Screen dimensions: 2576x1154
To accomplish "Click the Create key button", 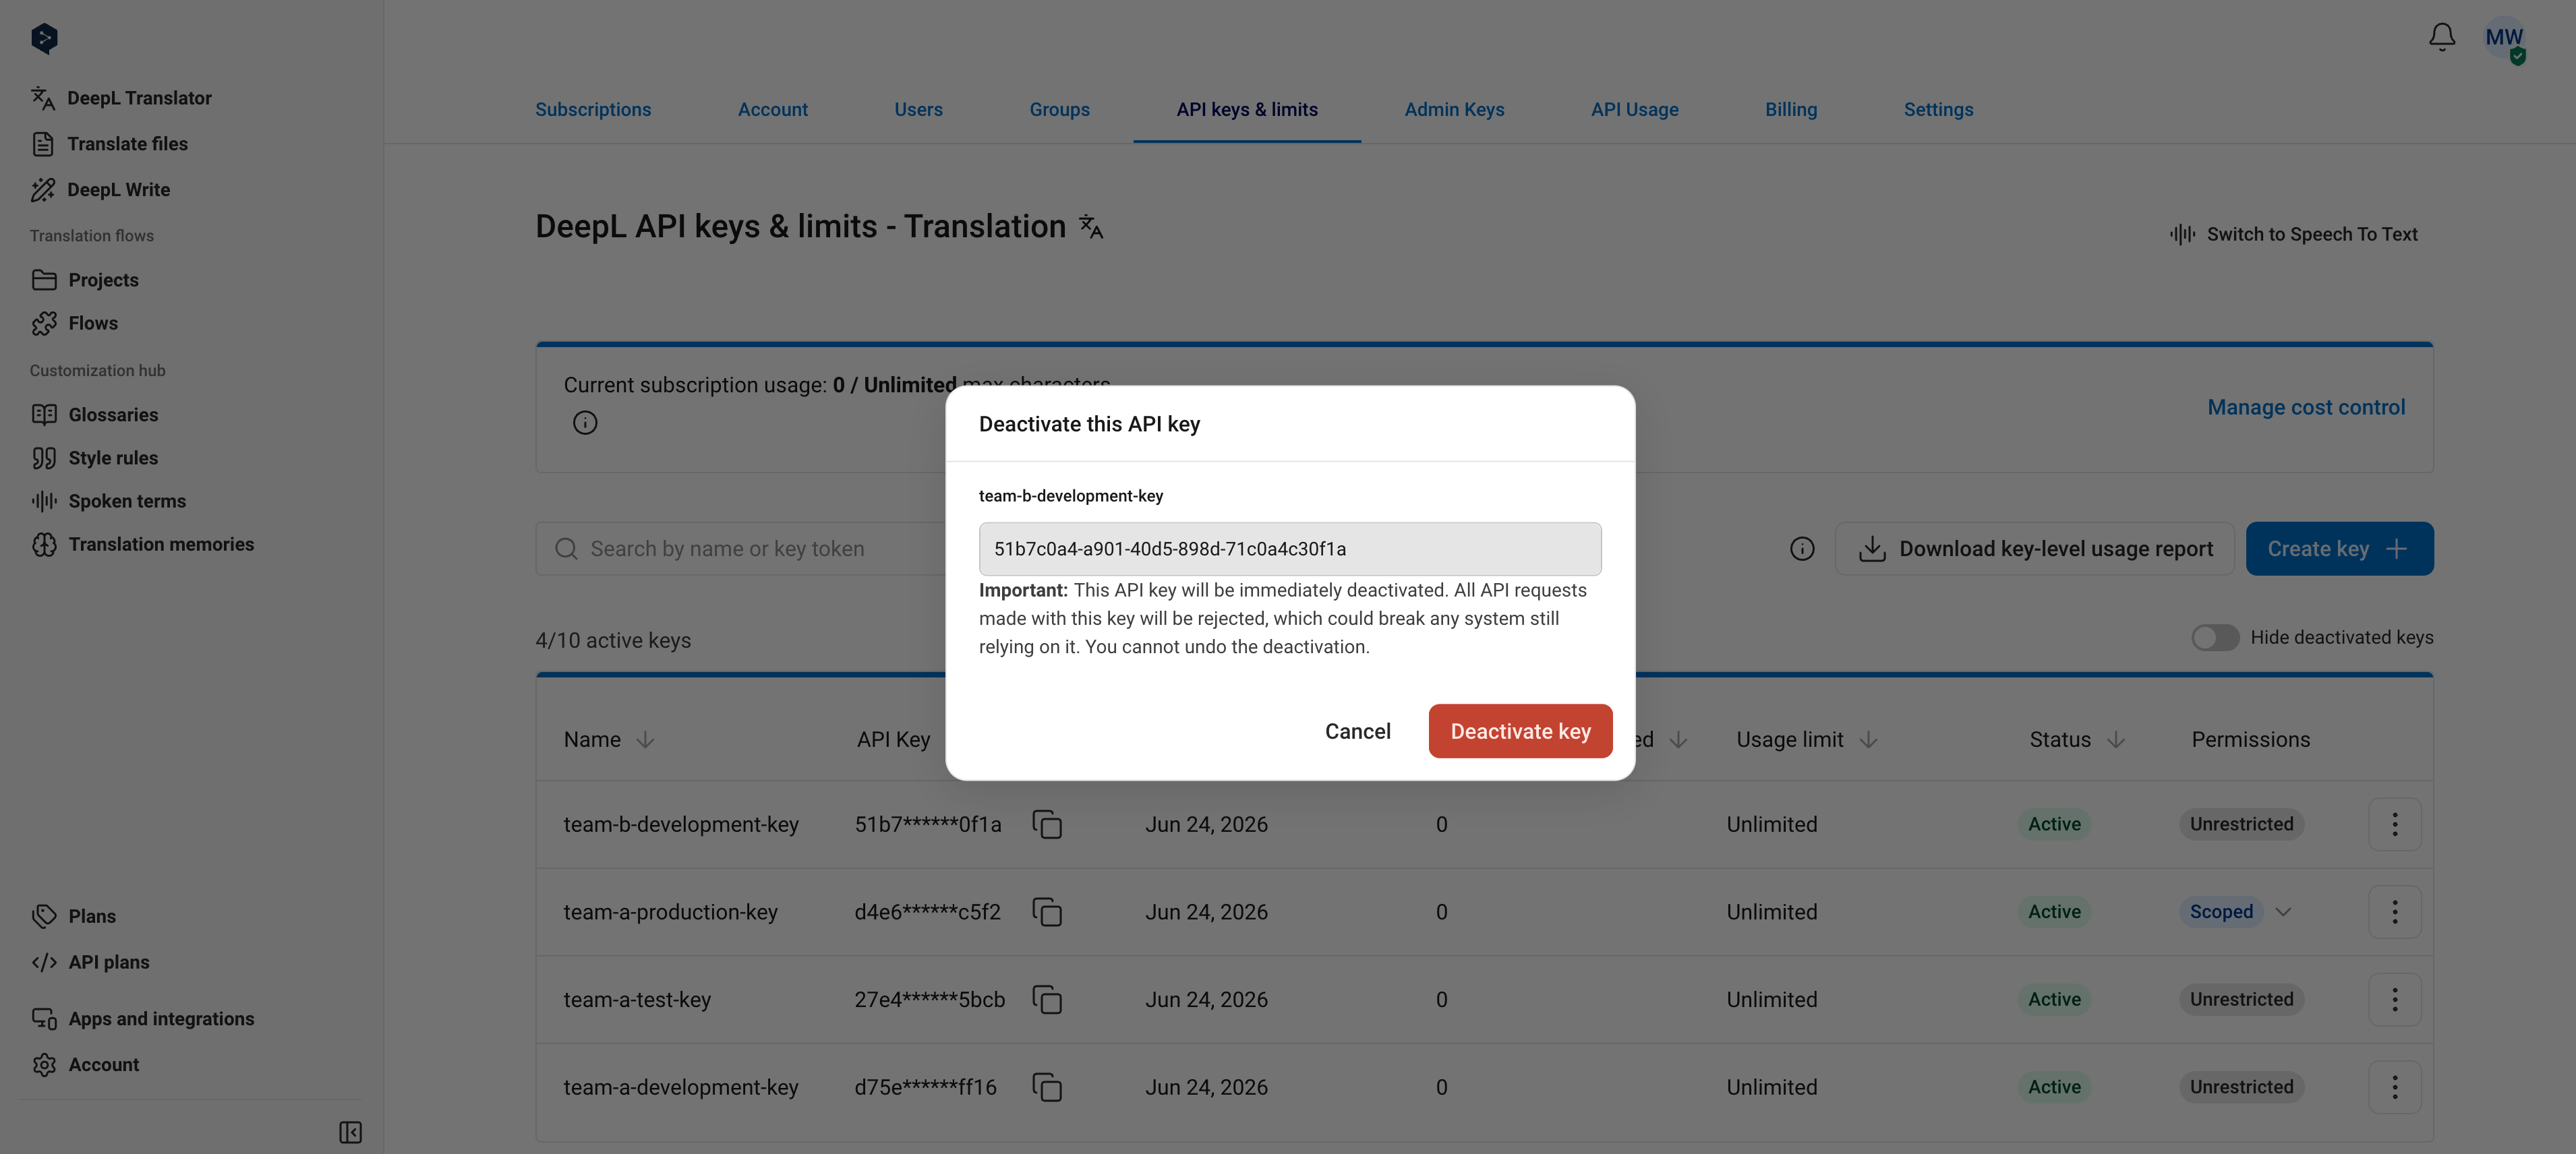I will (x=2339, y=549).
